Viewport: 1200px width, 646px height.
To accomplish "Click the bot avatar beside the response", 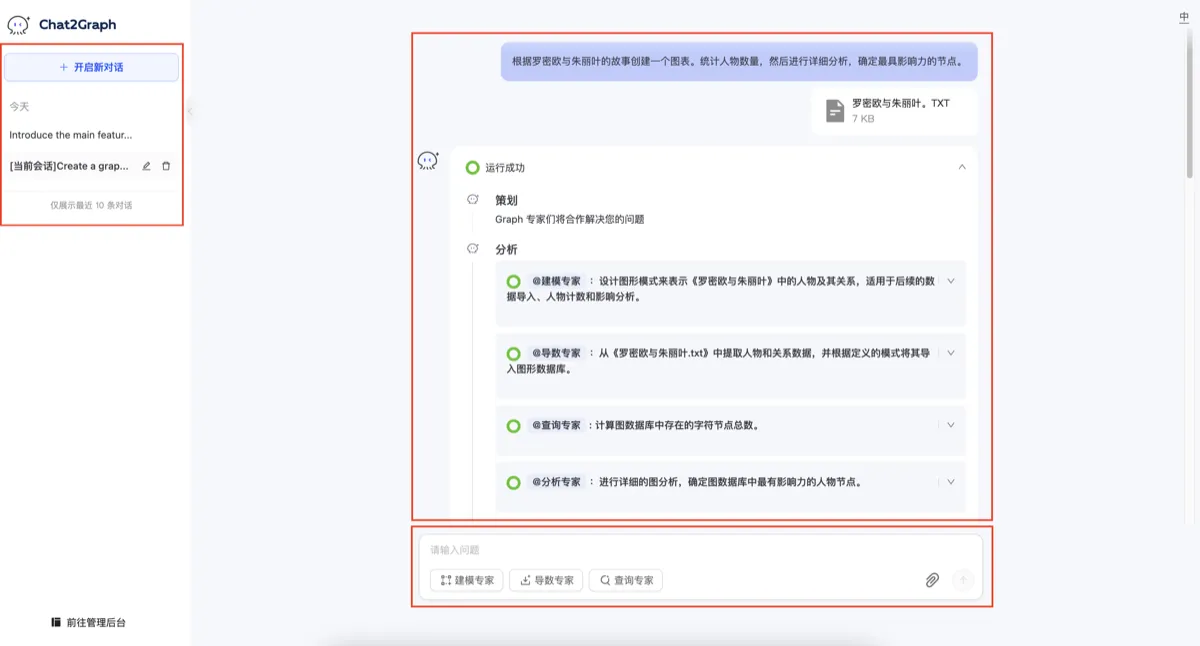I will click(428, 160).
